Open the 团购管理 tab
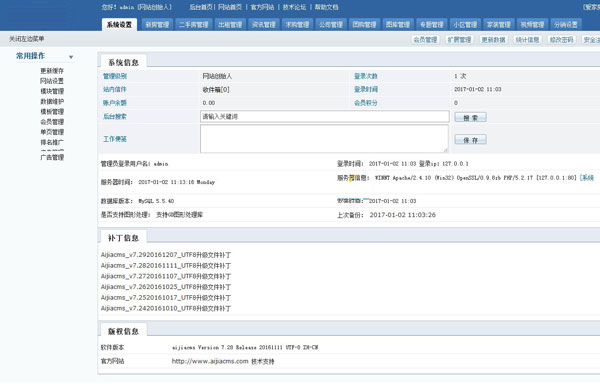 point(364,24)
